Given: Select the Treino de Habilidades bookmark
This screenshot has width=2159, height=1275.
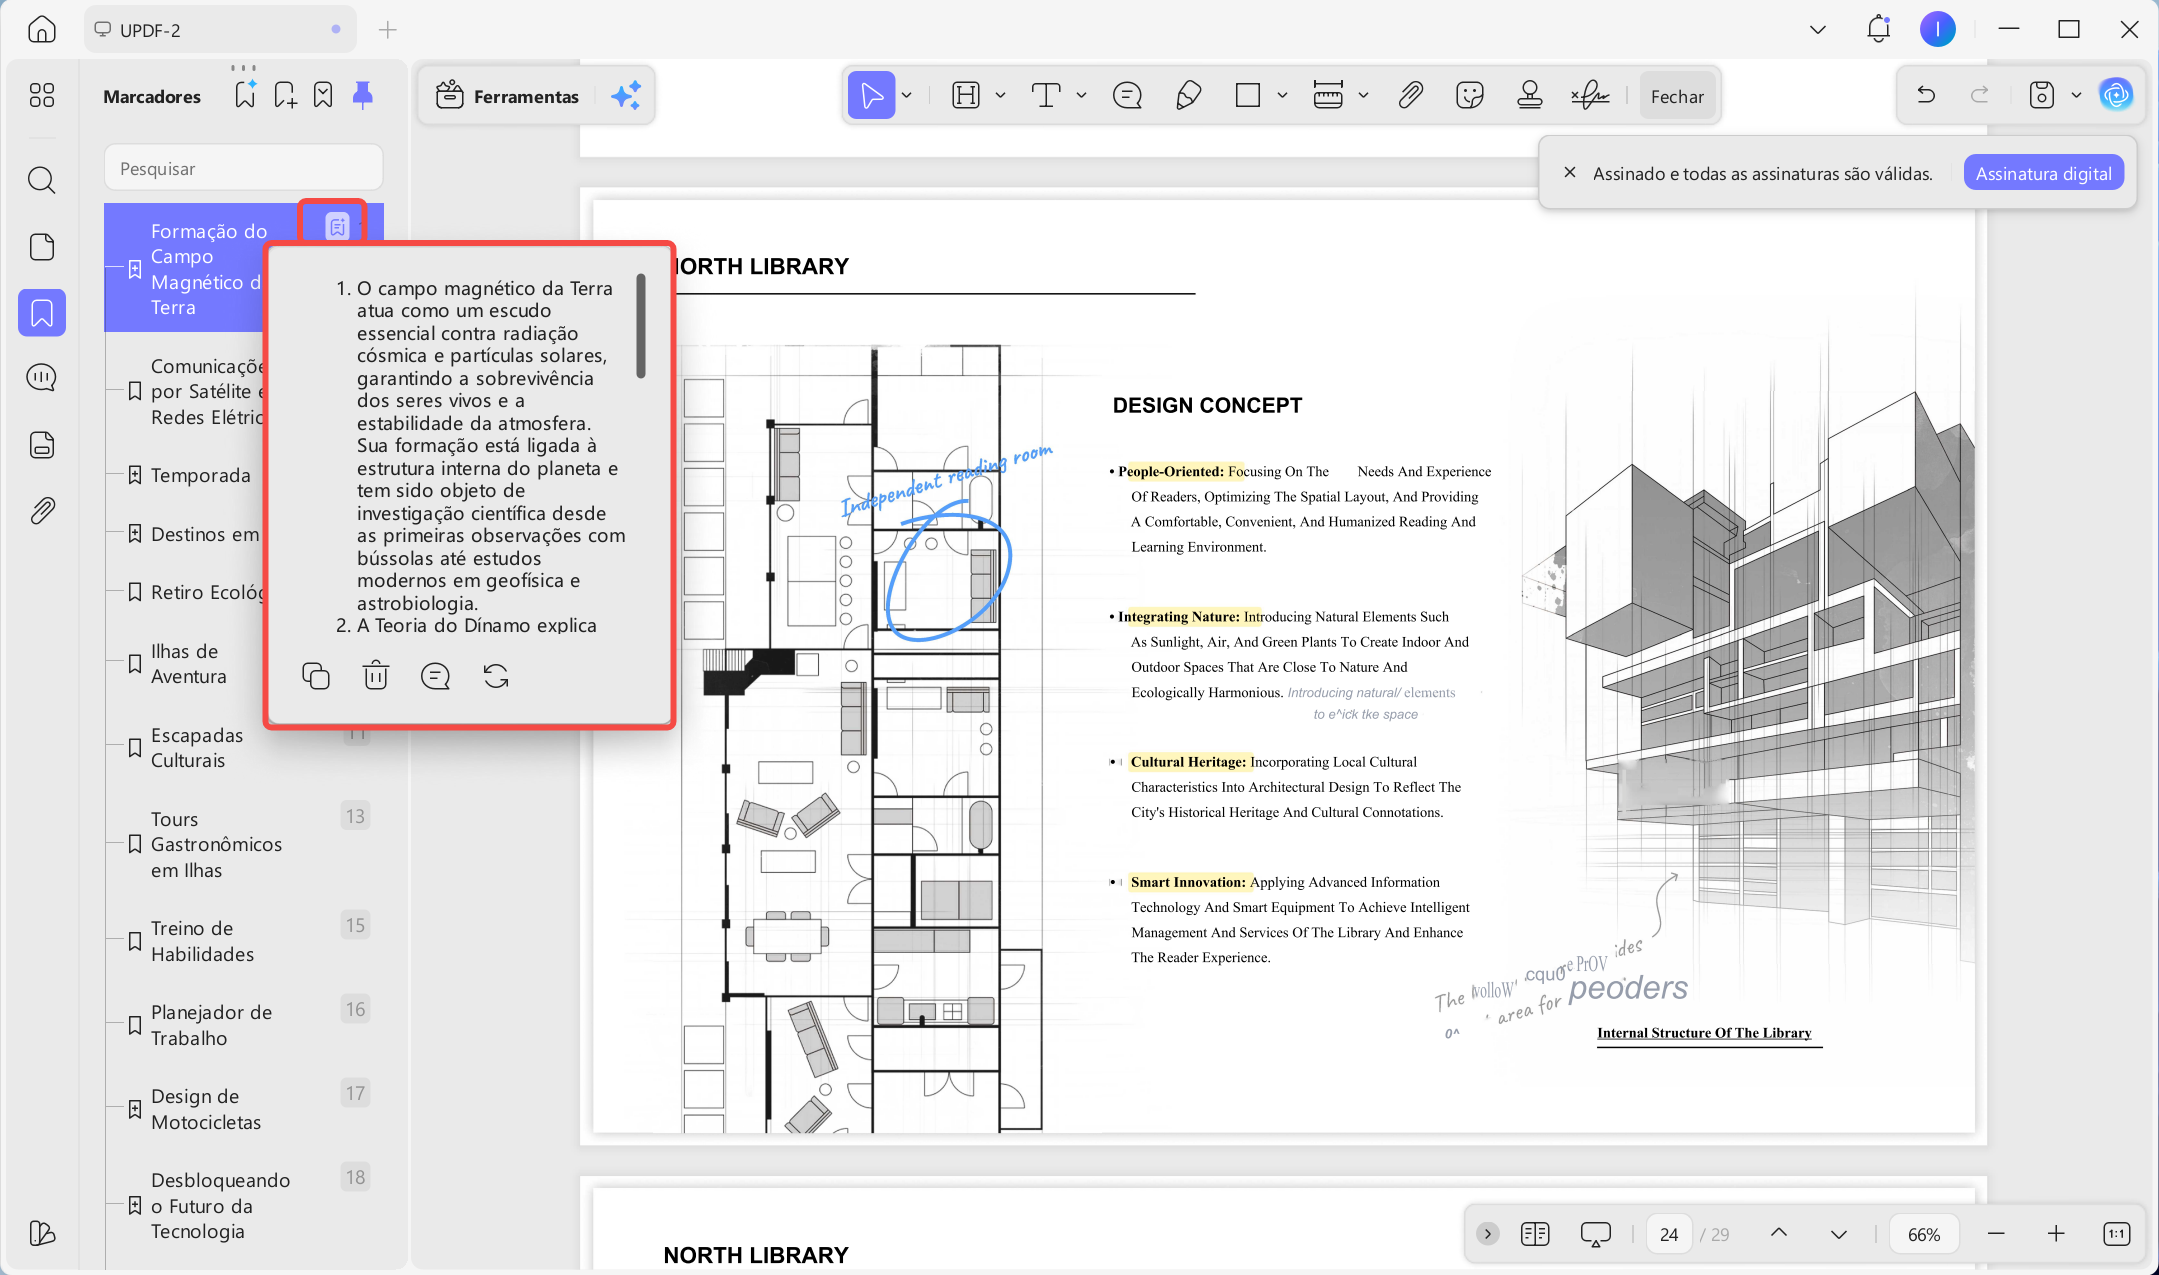Looking at the screenshot, I should [x=202, y=941].
